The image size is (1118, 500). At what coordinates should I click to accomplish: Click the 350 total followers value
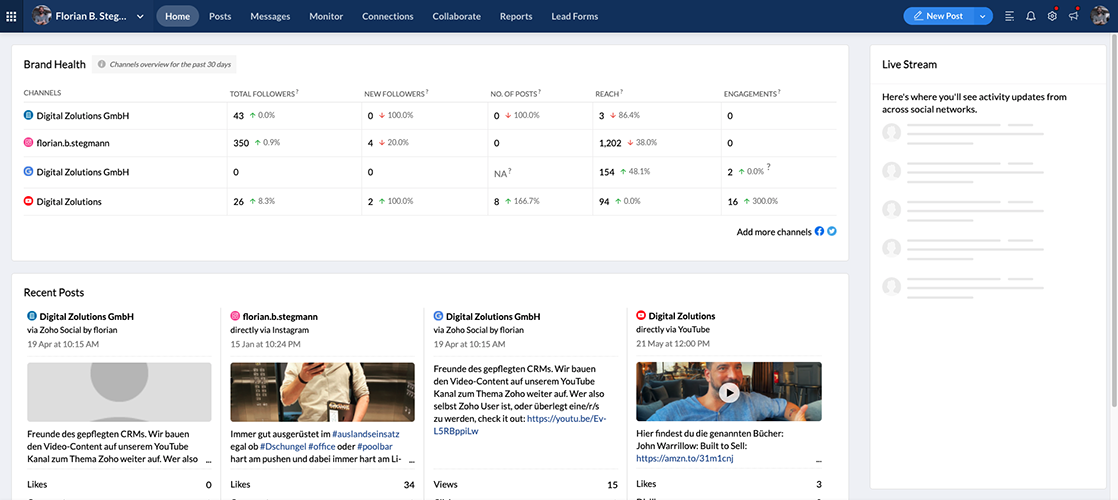(x=241, y=143)
